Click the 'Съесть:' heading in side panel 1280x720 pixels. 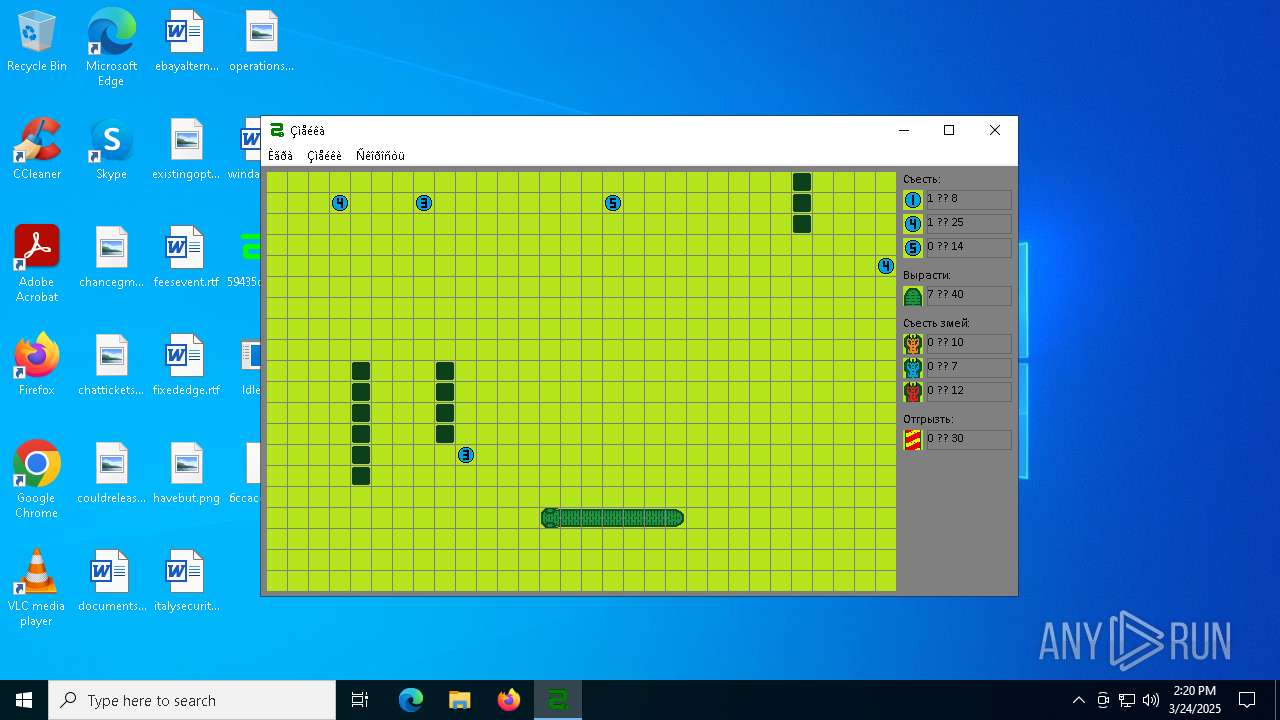click(921, 179)
